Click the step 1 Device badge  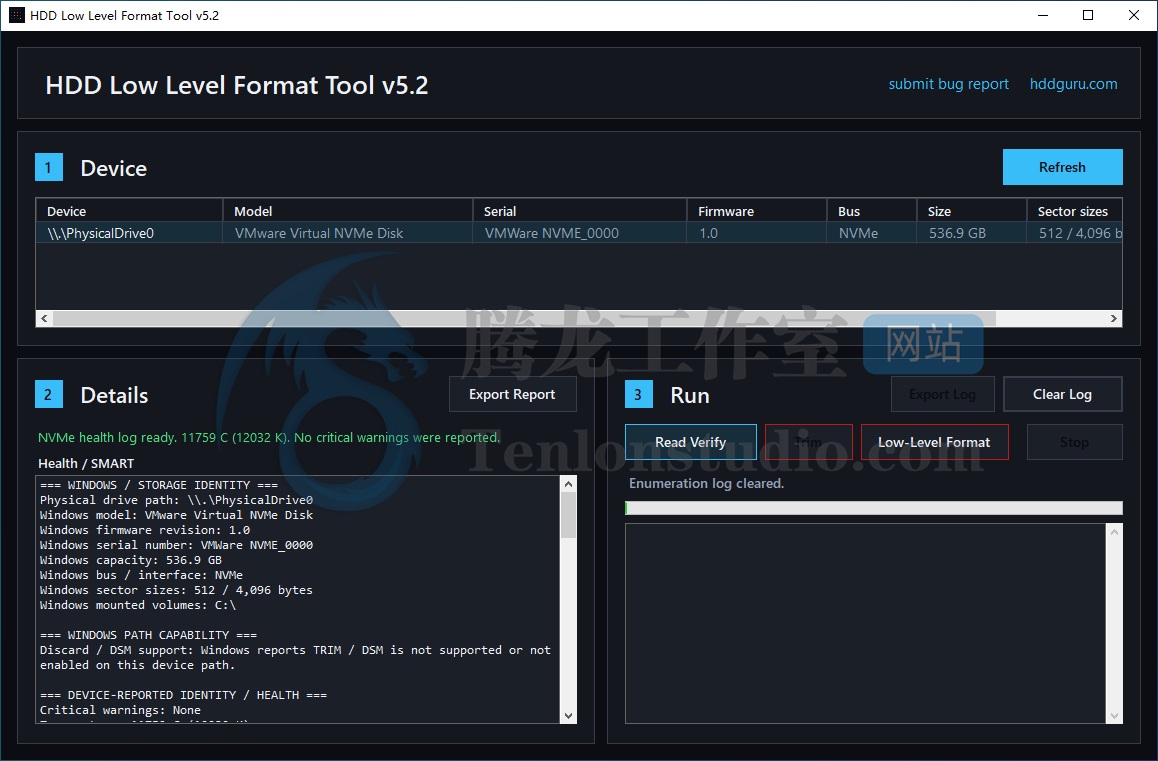49,167
